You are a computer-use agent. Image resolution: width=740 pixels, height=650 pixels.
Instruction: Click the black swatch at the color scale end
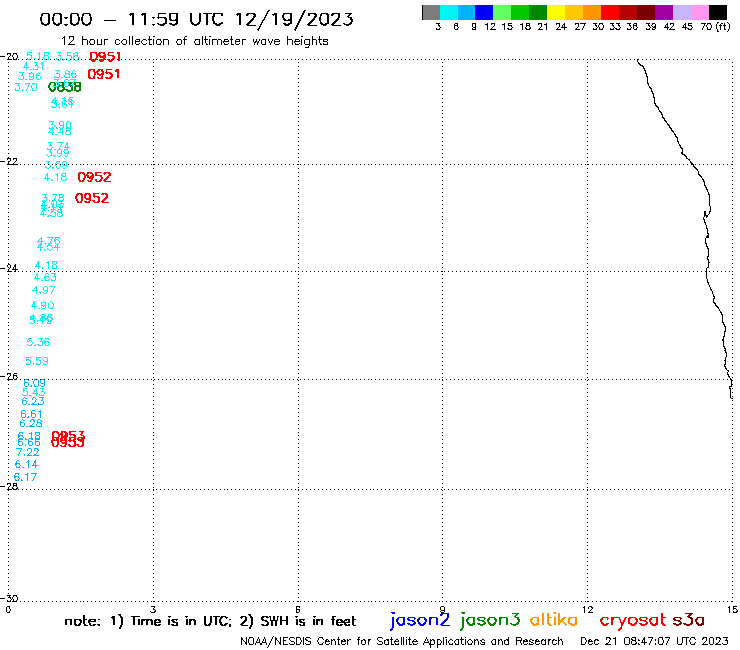tap(718, 12)
